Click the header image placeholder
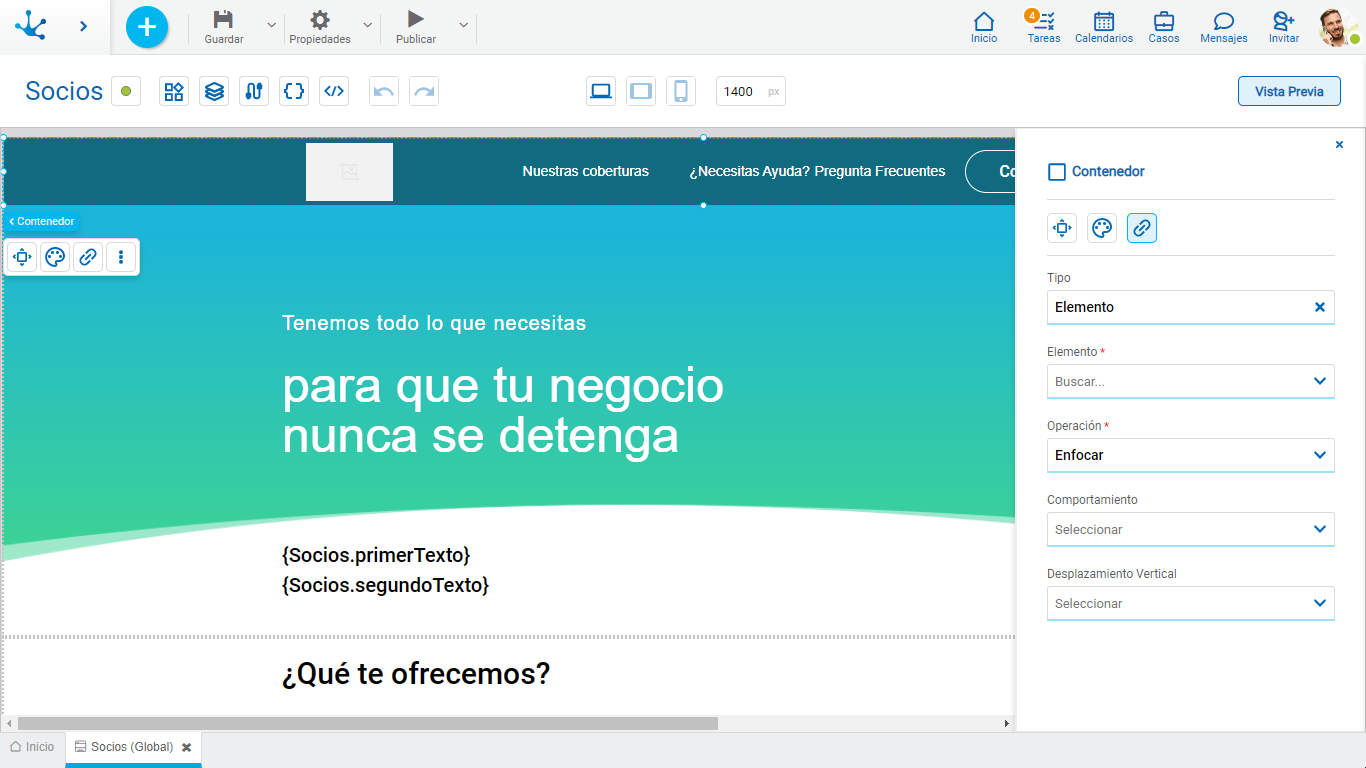 [349, 172]
